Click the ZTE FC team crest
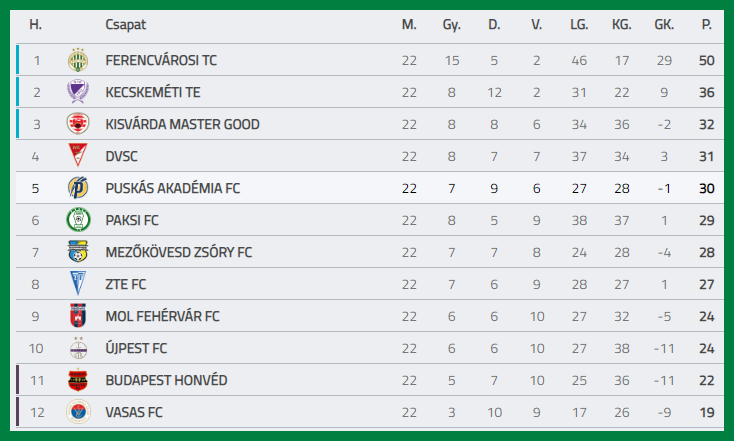734x441 pixels. [x=78, y=284]
